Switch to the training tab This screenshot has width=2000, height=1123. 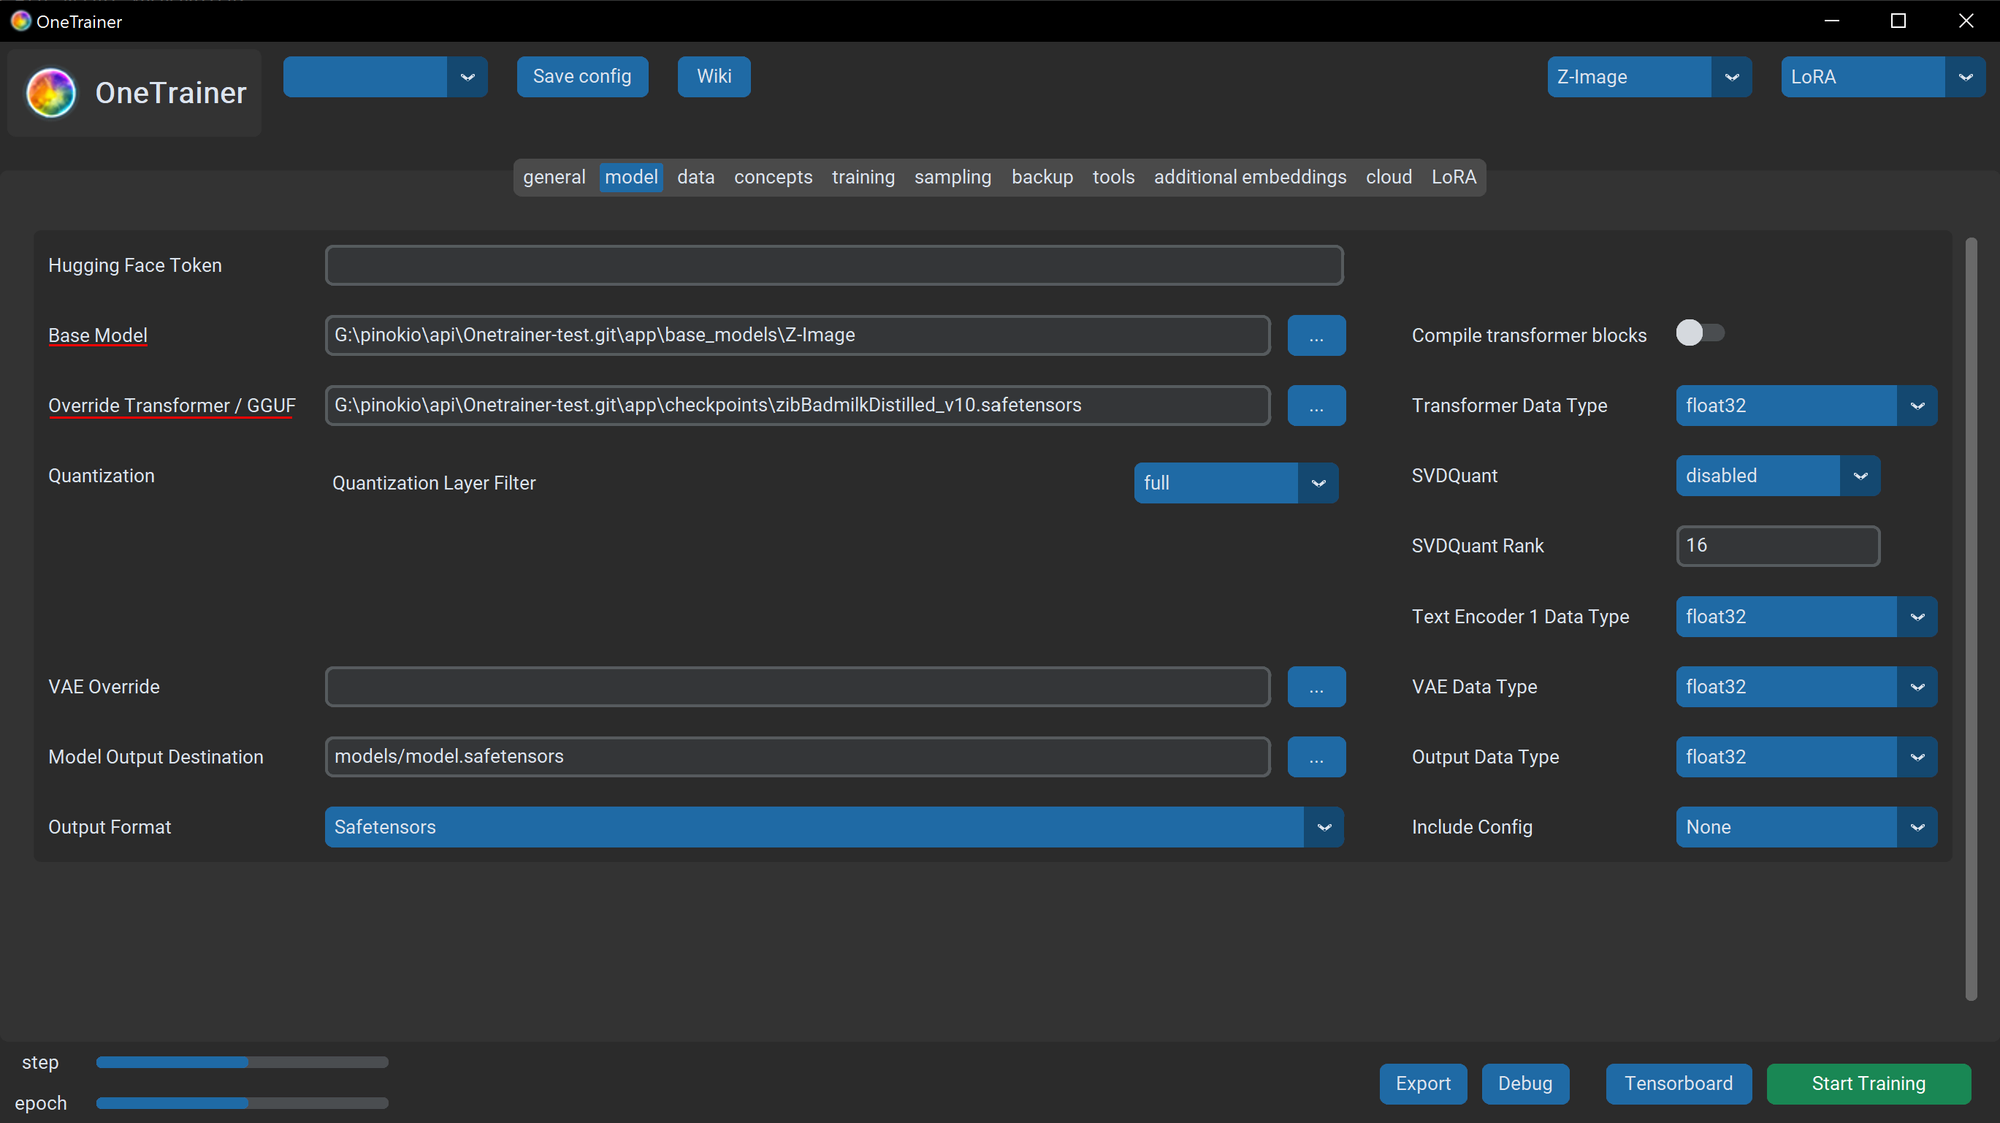[x=863, y=177]
